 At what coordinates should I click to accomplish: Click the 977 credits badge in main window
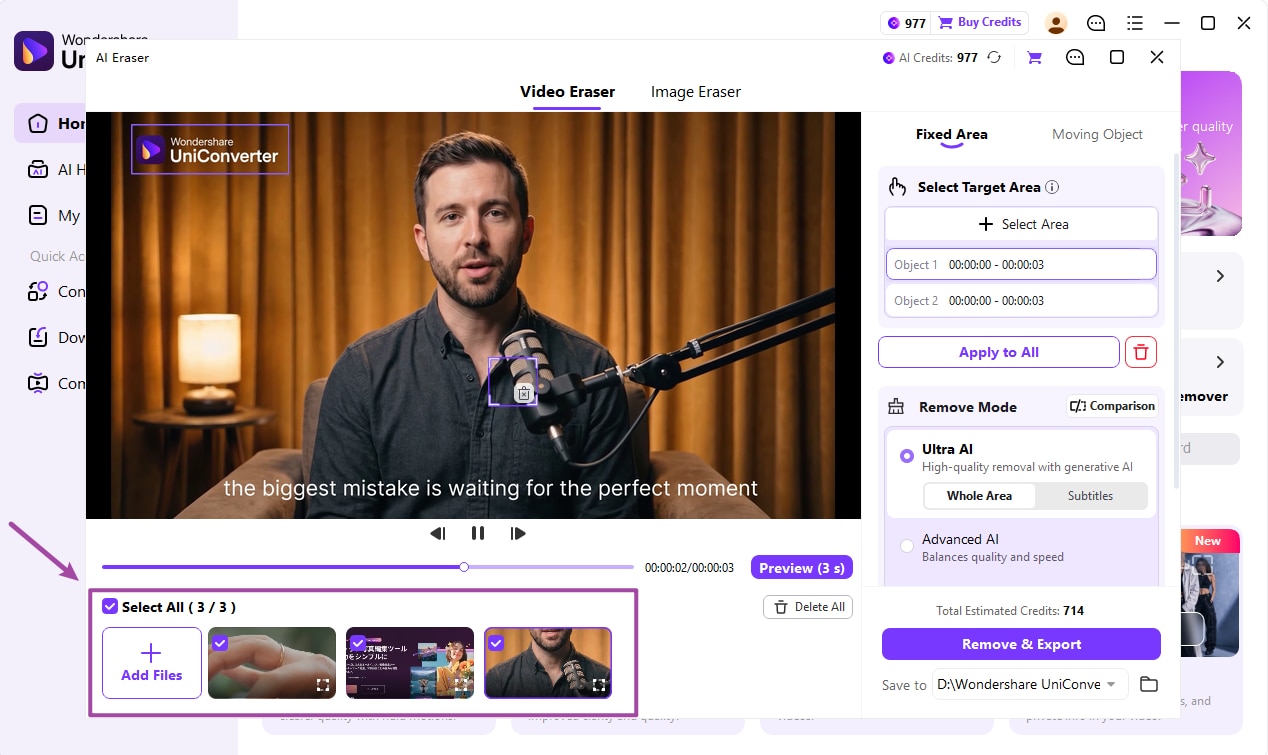point(905,23)
